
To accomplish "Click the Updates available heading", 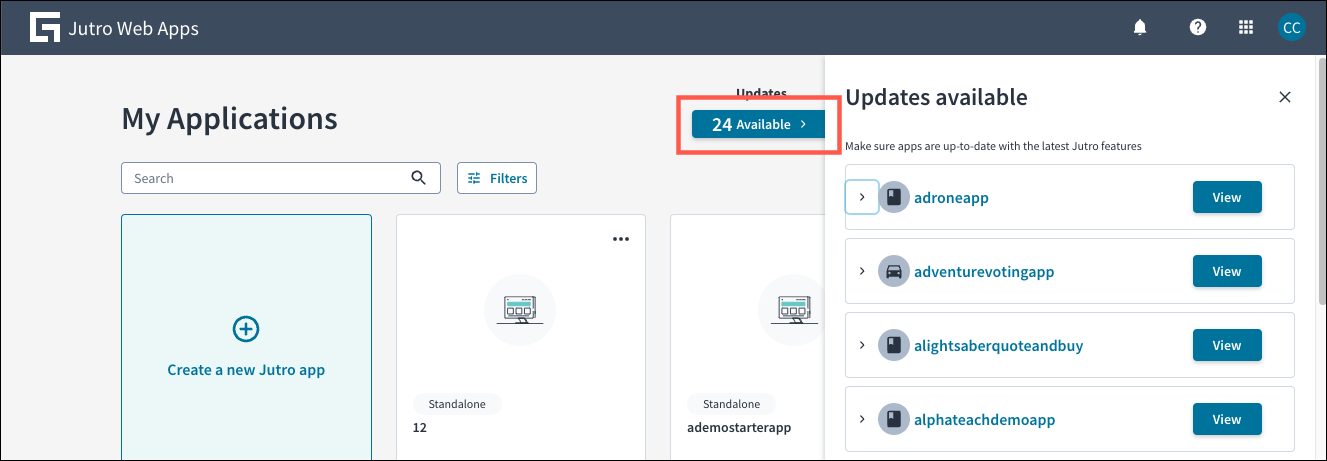I will tap(936, 97).
